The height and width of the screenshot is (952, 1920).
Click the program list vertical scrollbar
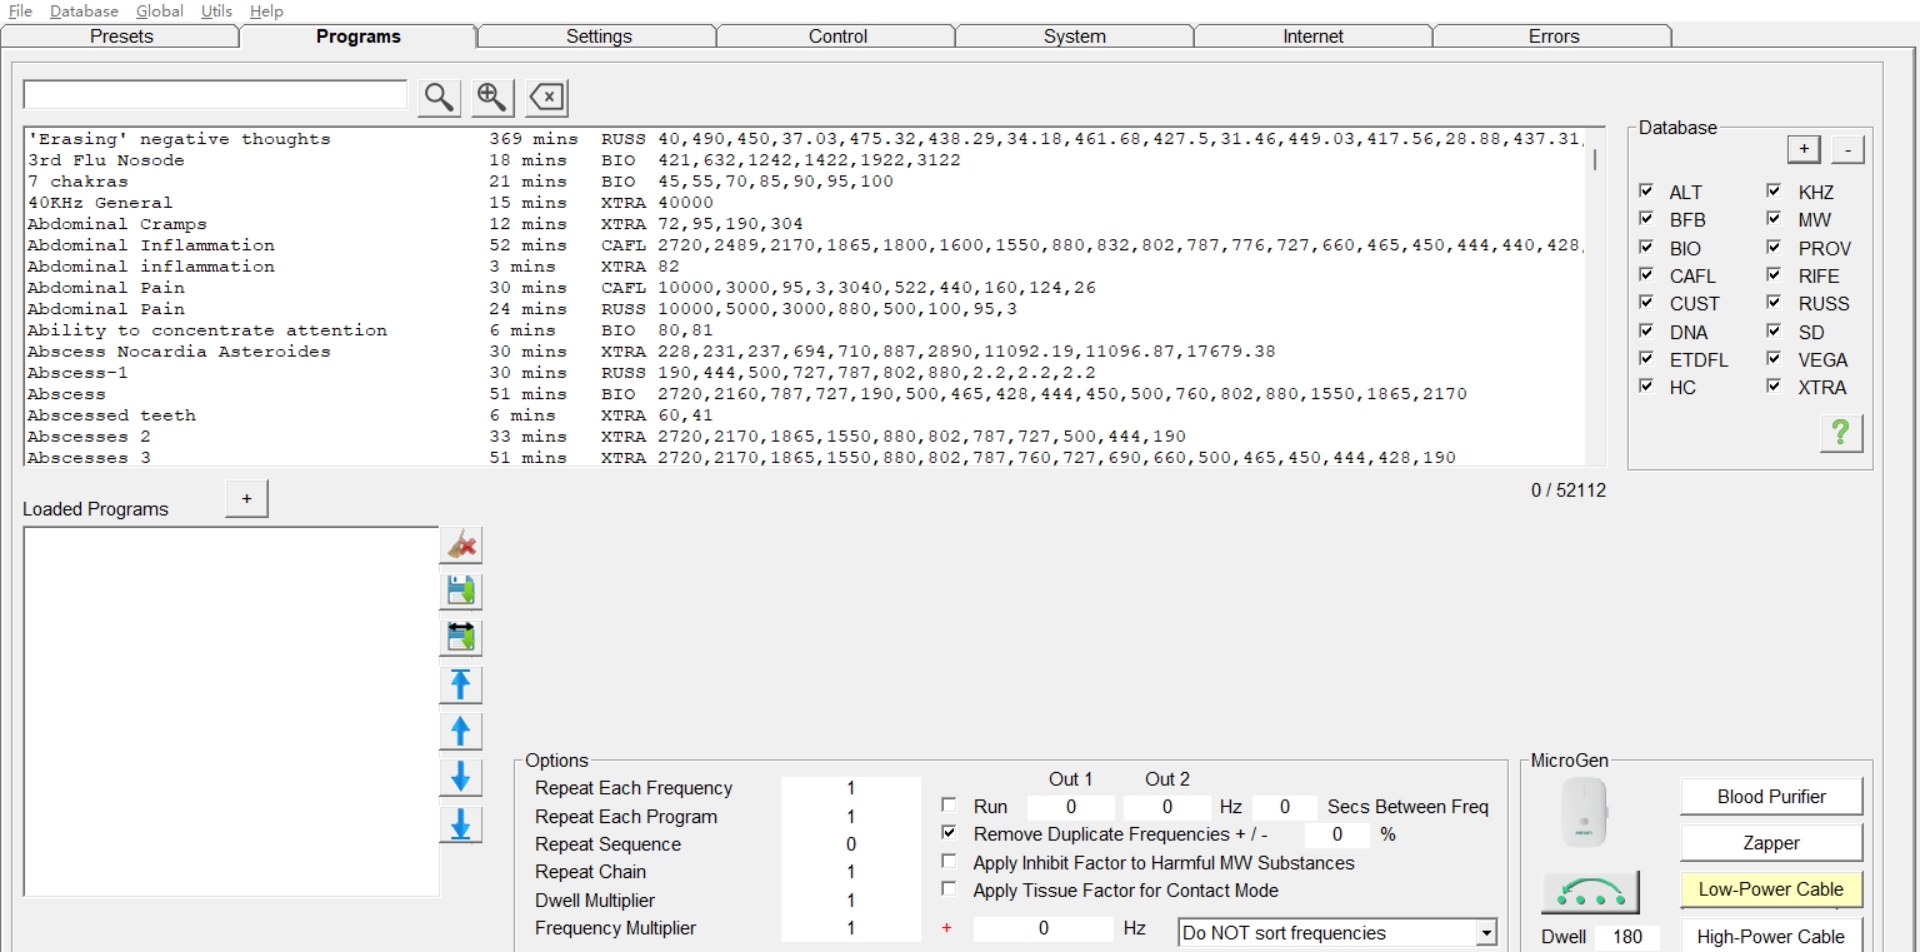[1594, 300]
